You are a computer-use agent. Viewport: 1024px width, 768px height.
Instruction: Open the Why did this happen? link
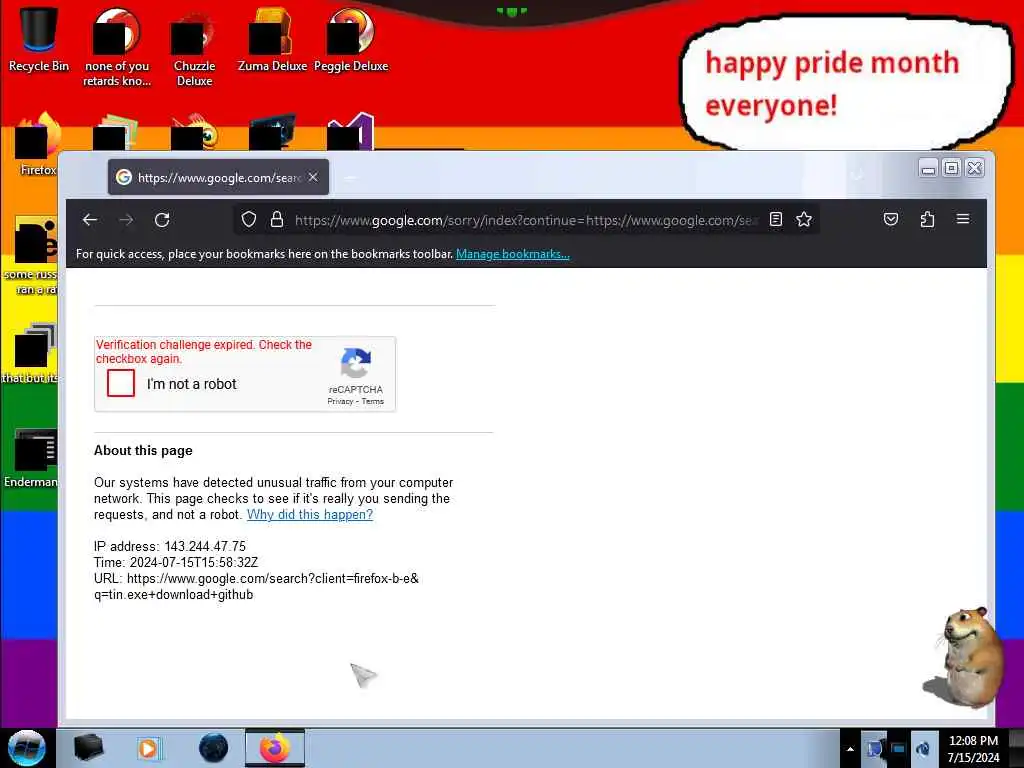coord(310,515)
